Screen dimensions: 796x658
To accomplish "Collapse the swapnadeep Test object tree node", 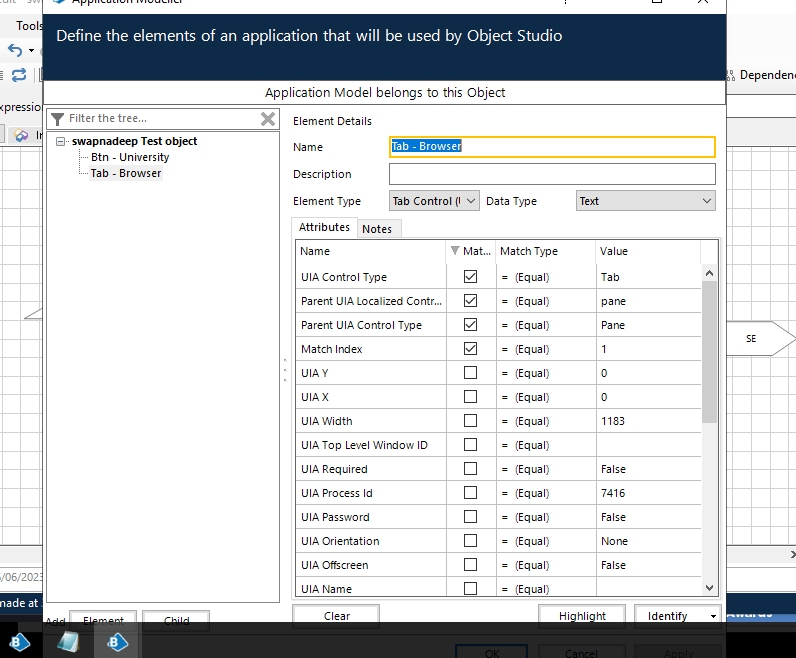I will 62,142.
